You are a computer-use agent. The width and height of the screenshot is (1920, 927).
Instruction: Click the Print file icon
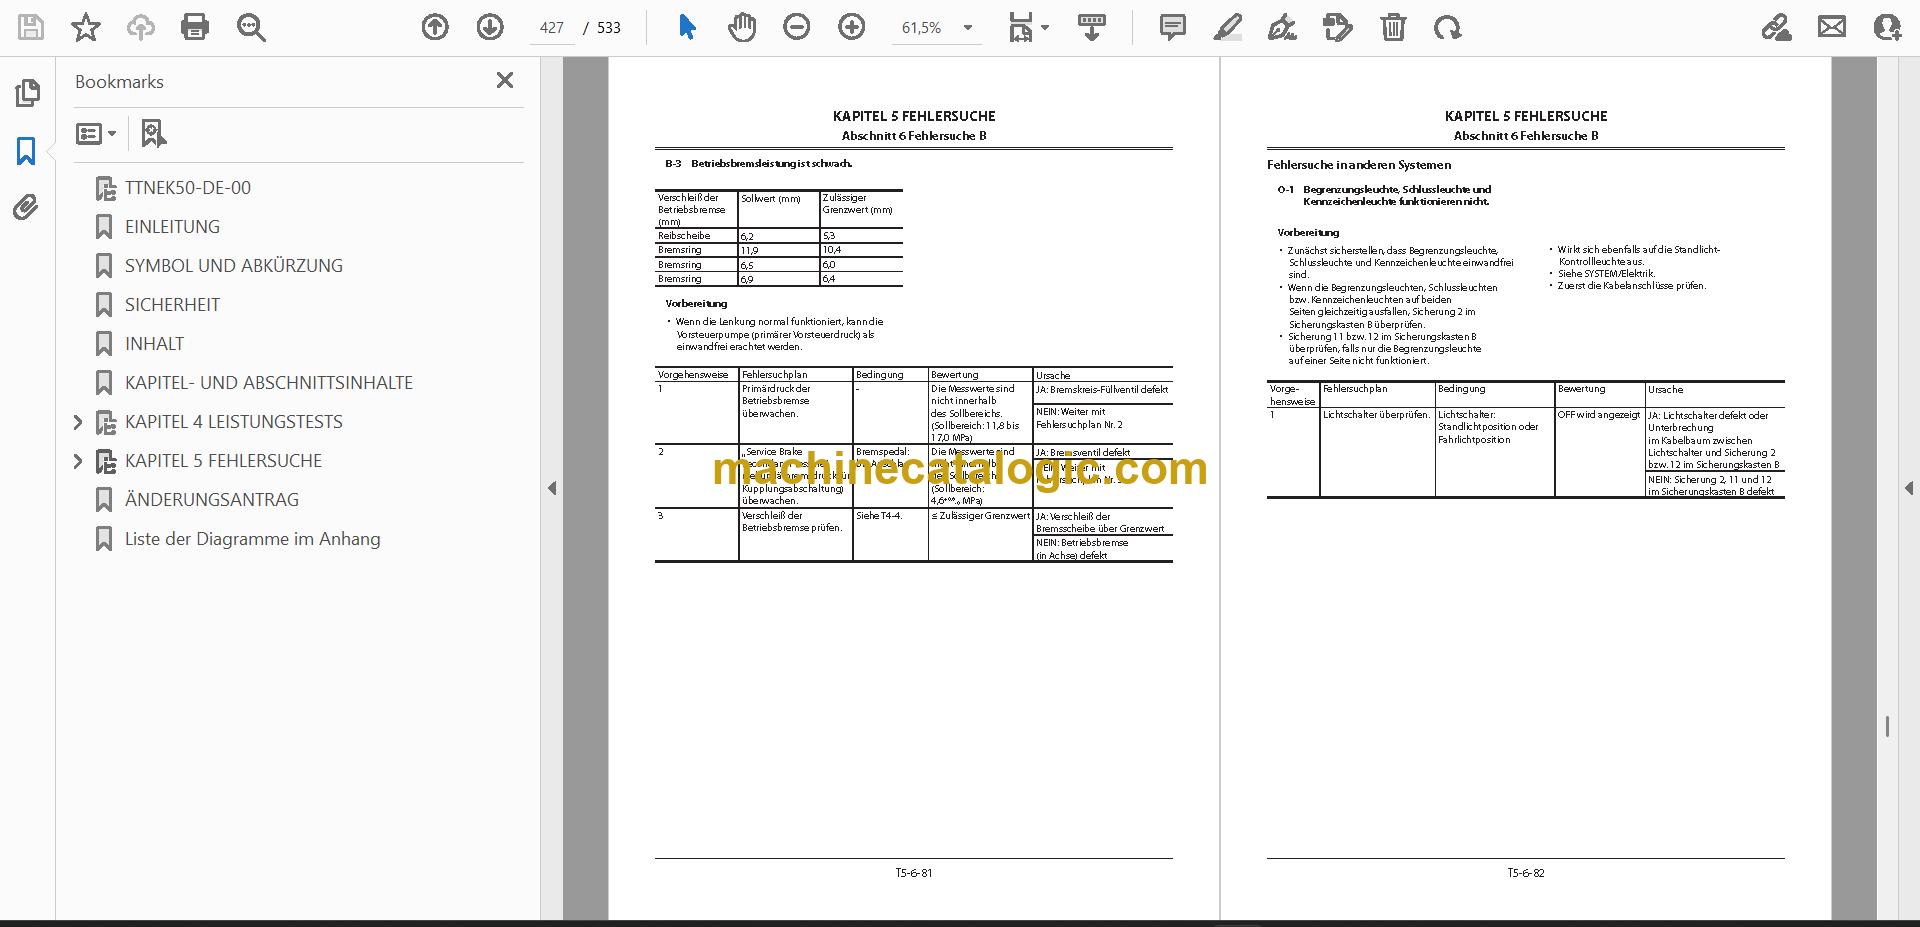195,27
